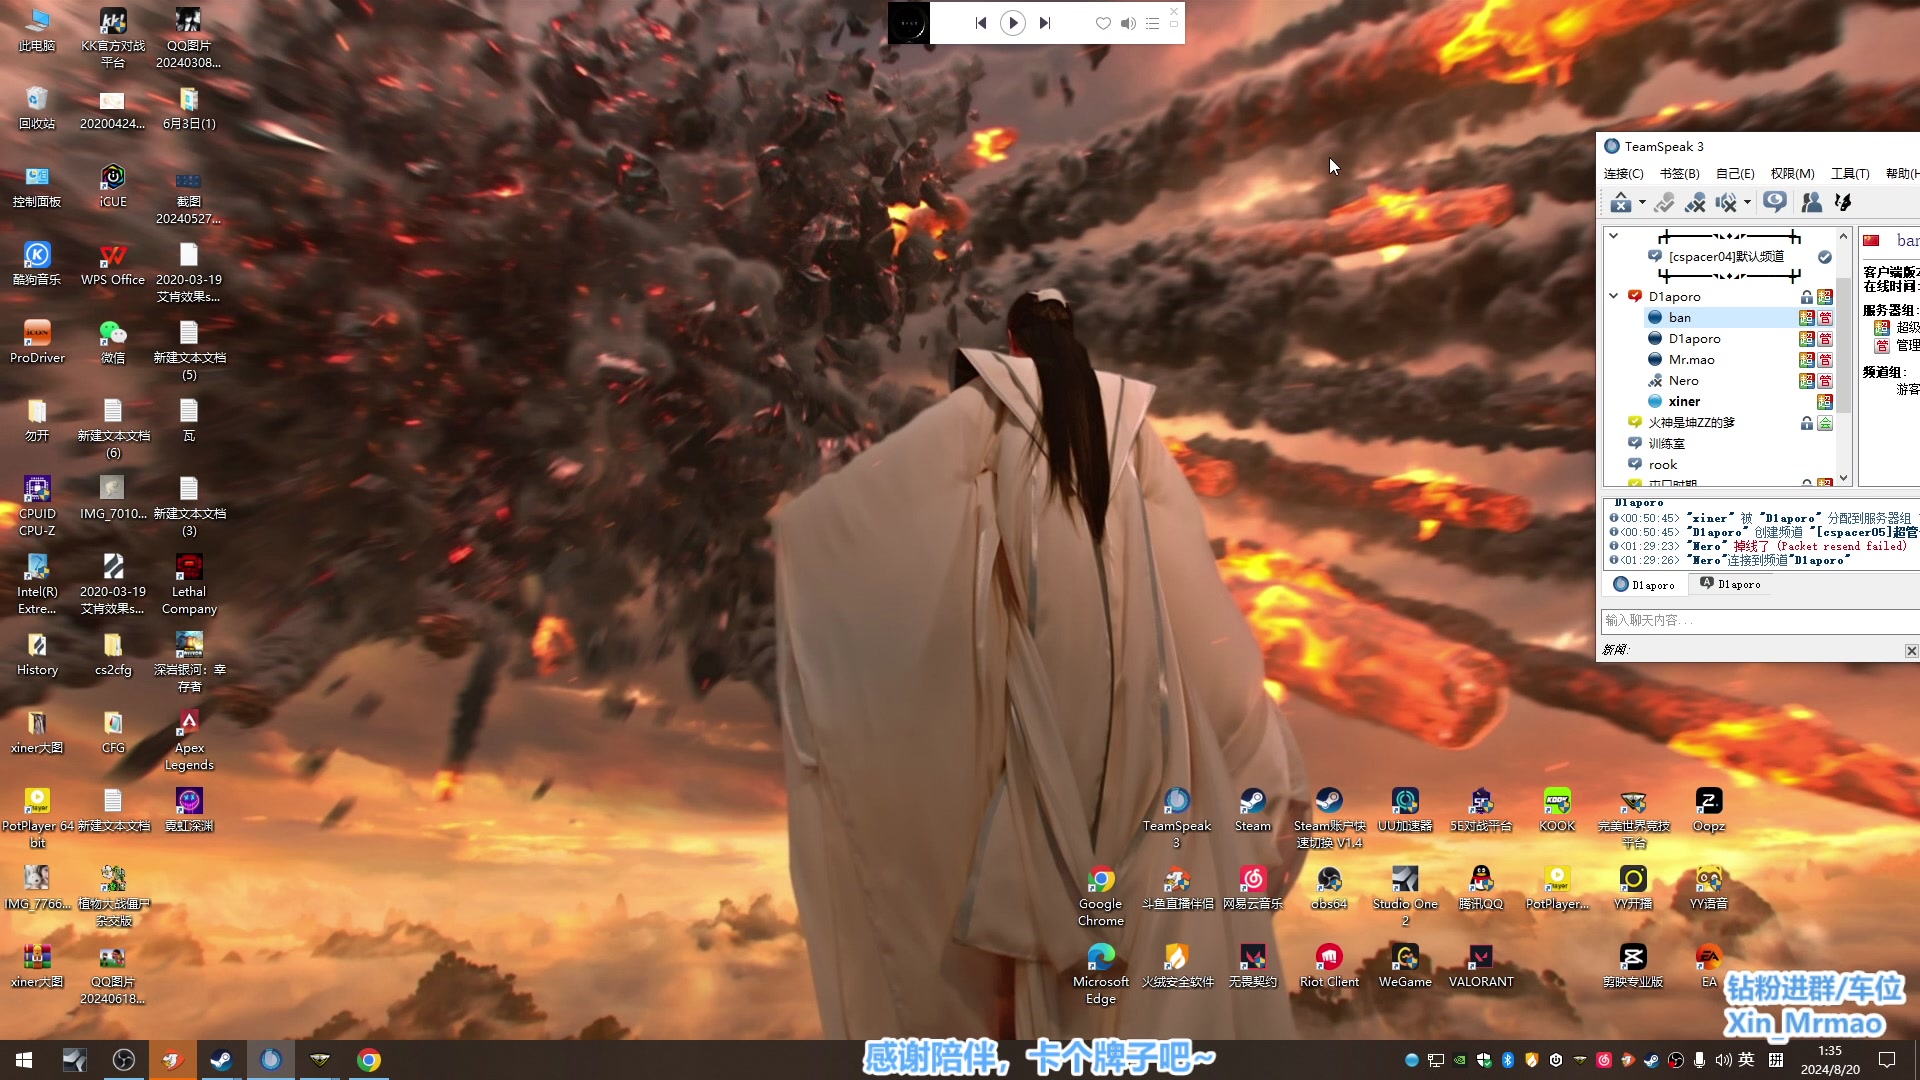This screenshot has height=1080, width=1920.
Task: Open dropdown arrow next to mute speakers icon
Action: tap(1747, 203)
